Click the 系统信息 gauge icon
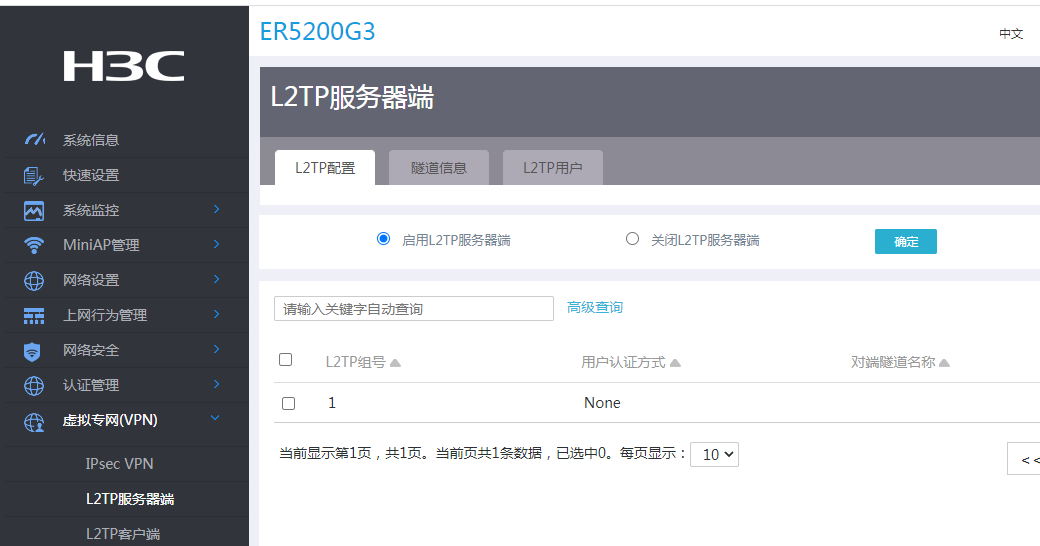This screenshot has width=1040, height=546. (x=34, y=139)
